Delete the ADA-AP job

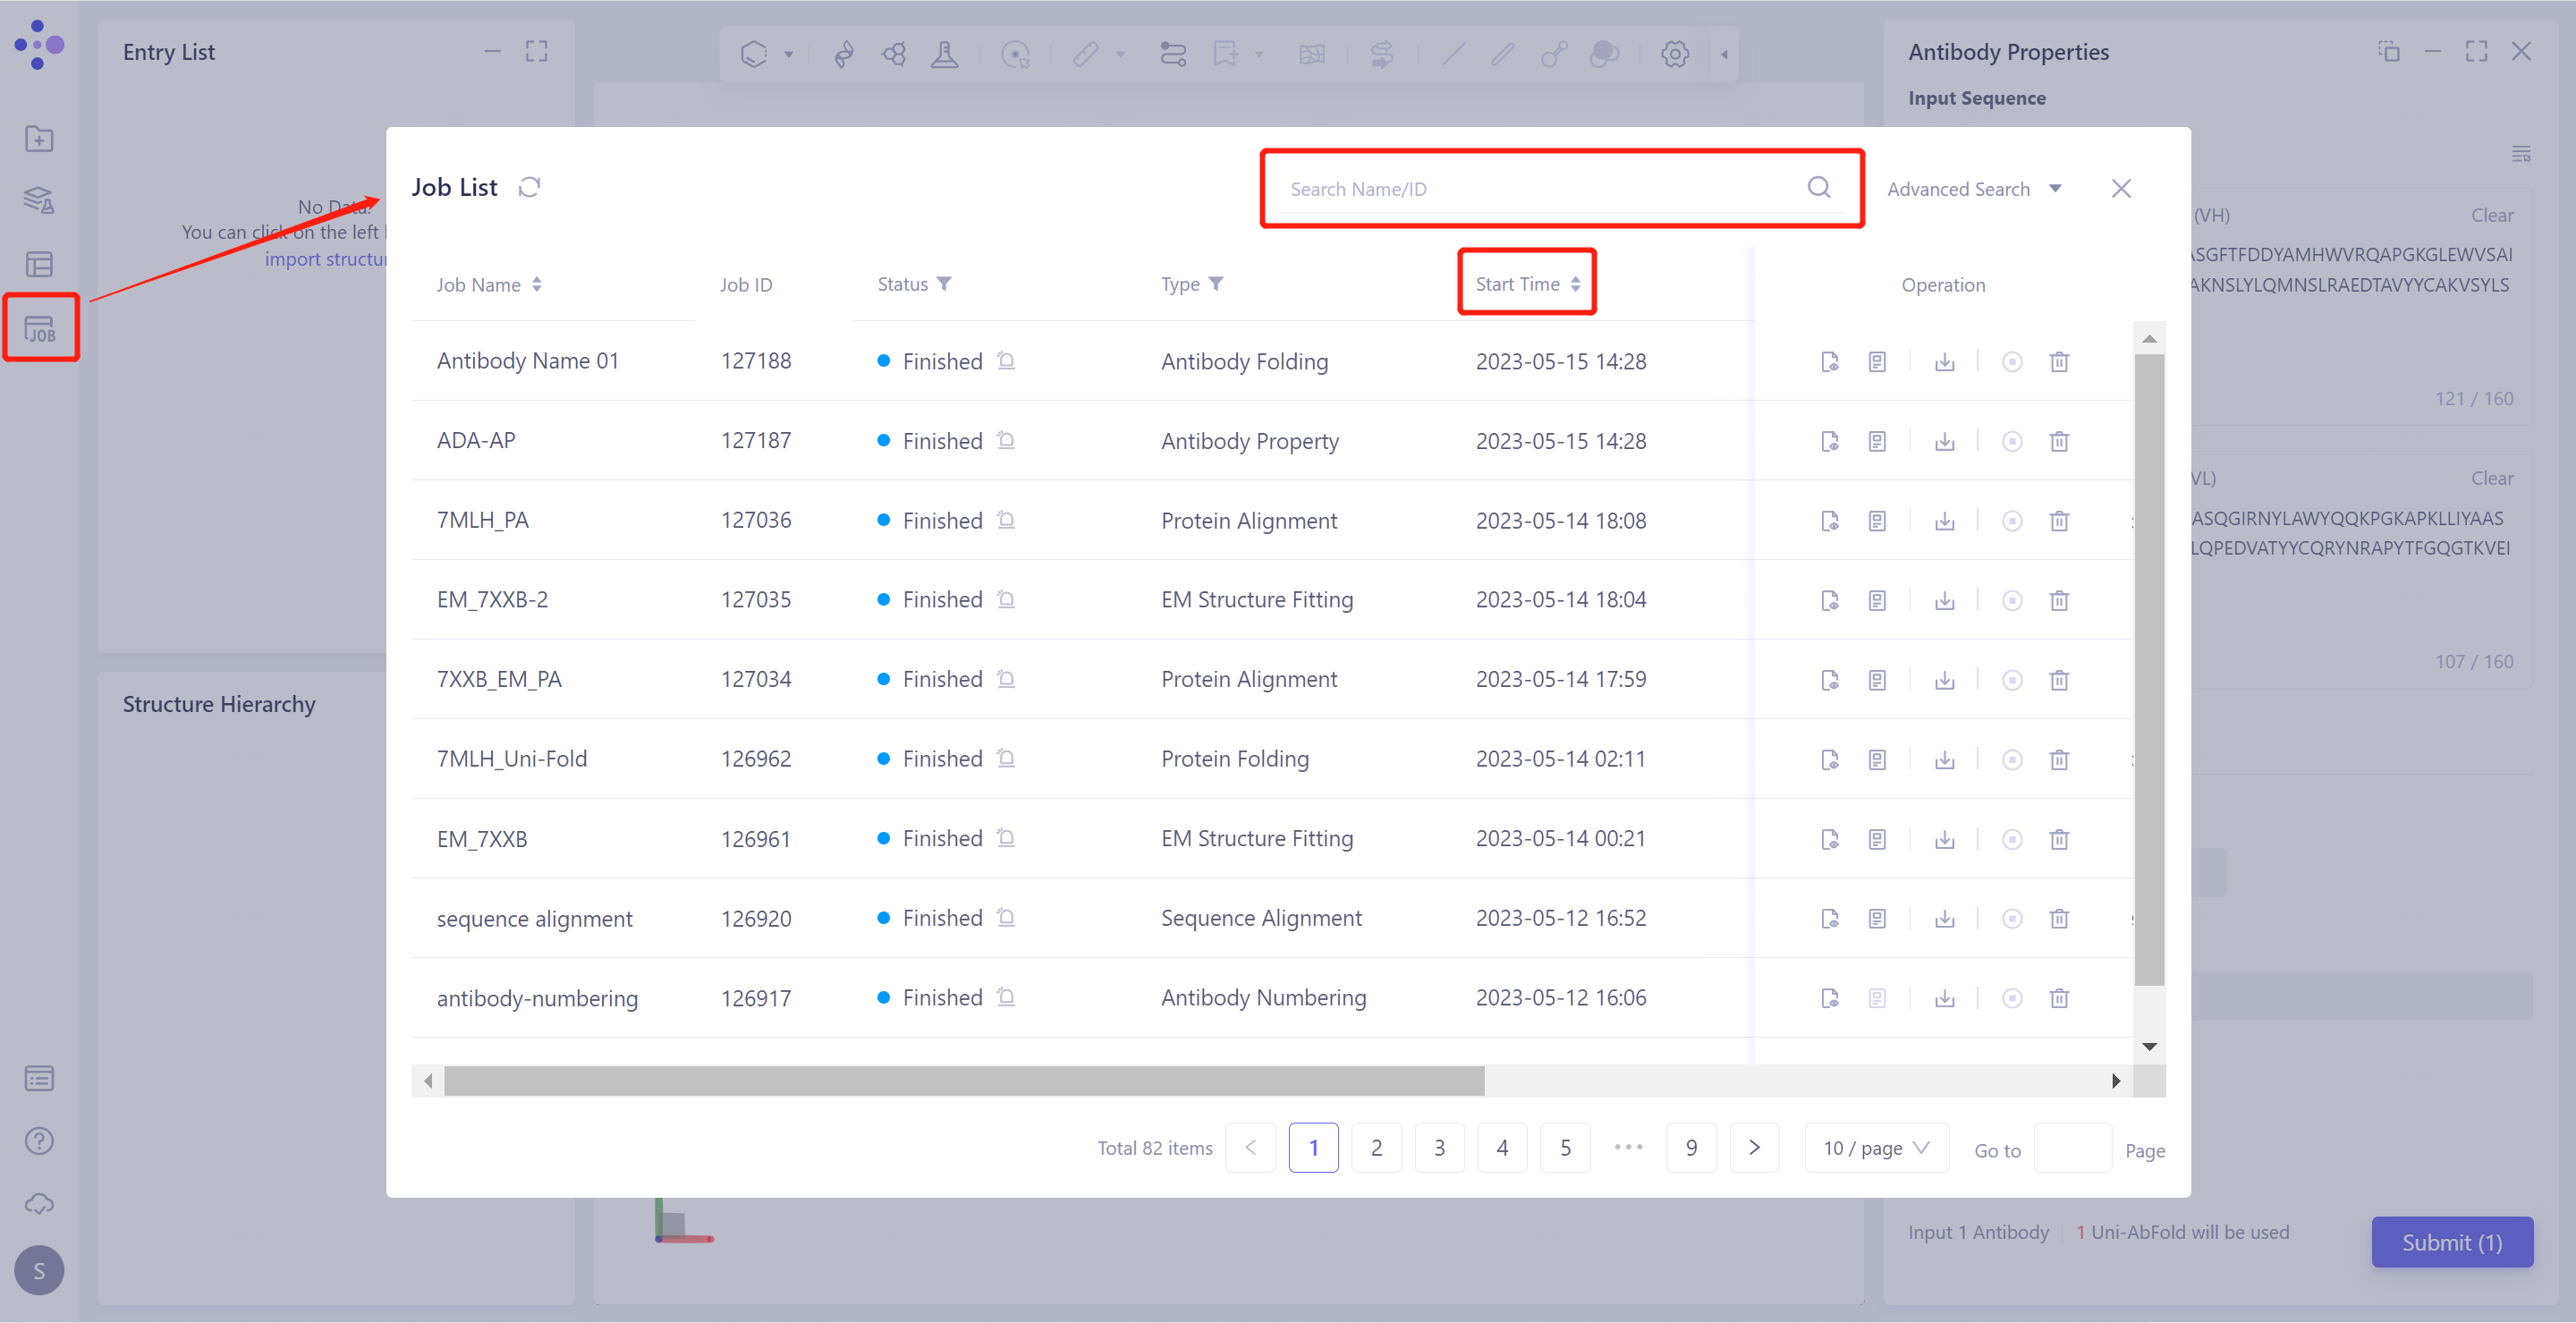click(x=2058, y=442)
